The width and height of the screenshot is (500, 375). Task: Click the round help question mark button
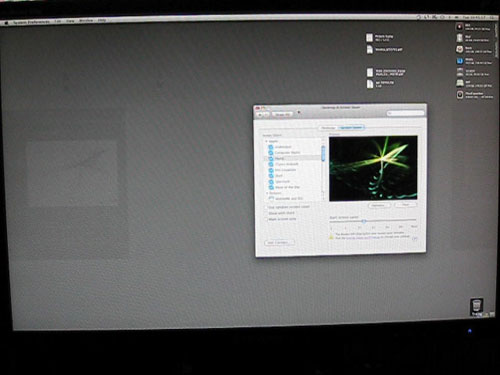coord(415,239)
